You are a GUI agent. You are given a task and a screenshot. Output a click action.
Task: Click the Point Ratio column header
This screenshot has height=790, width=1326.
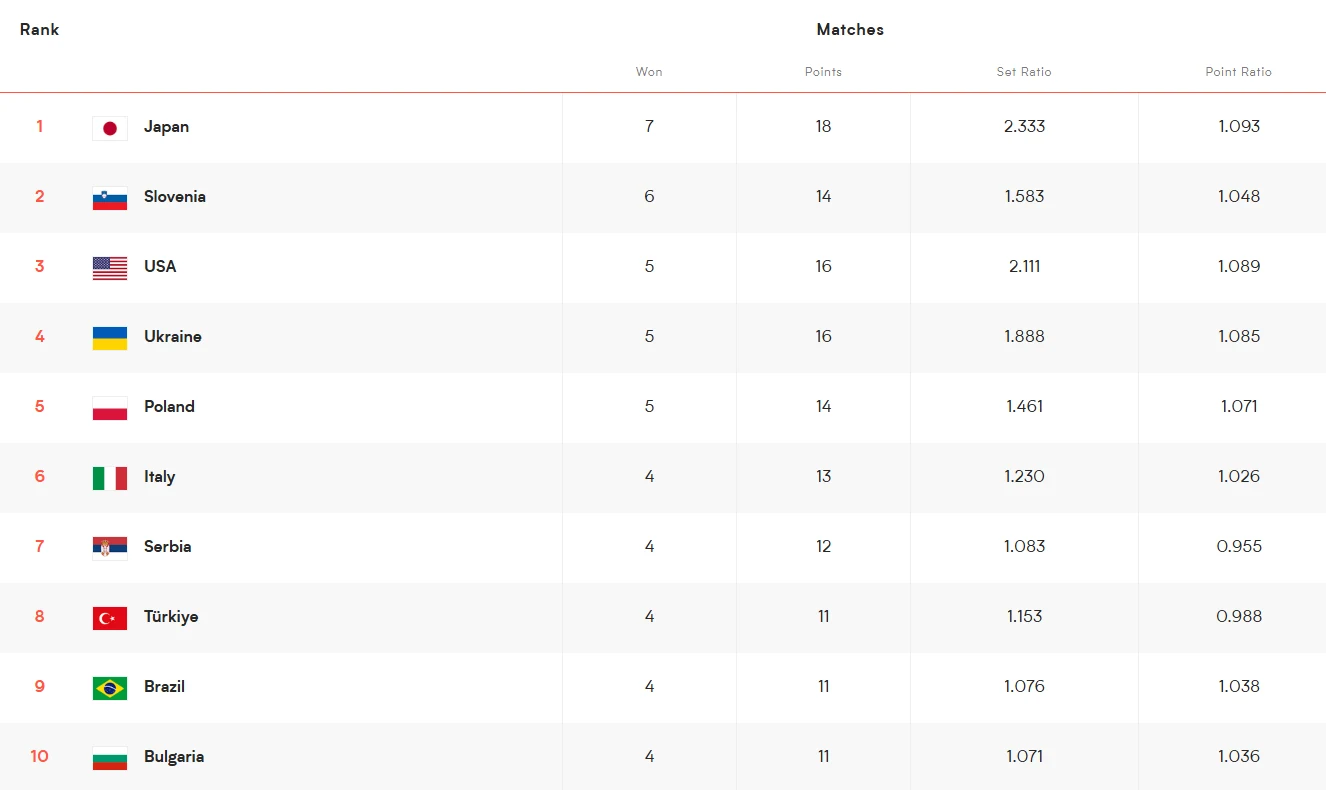coord(1239,72)
